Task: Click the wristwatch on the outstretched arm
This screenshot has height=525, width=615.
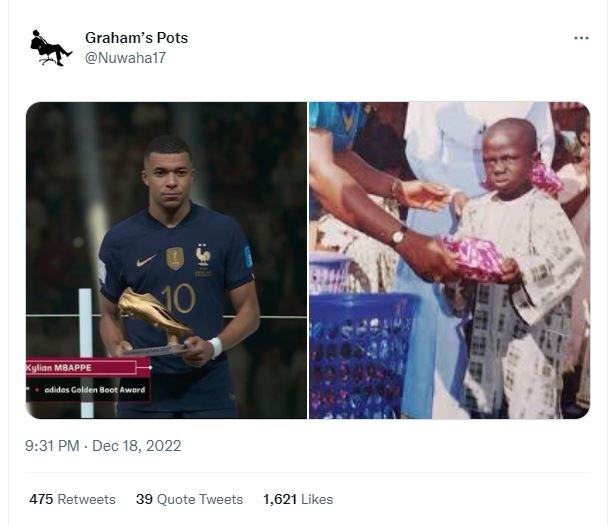Action: [x=398, y=237]
